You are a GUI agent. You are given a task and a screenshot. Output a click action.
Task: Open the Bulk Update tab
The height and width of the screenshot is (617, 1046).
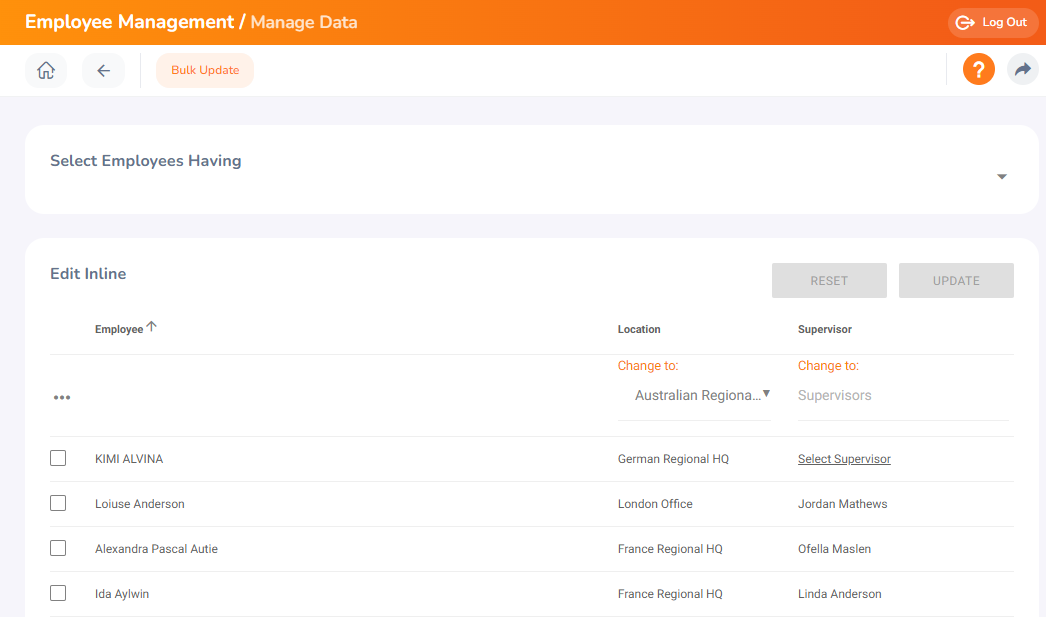point(205,71)
